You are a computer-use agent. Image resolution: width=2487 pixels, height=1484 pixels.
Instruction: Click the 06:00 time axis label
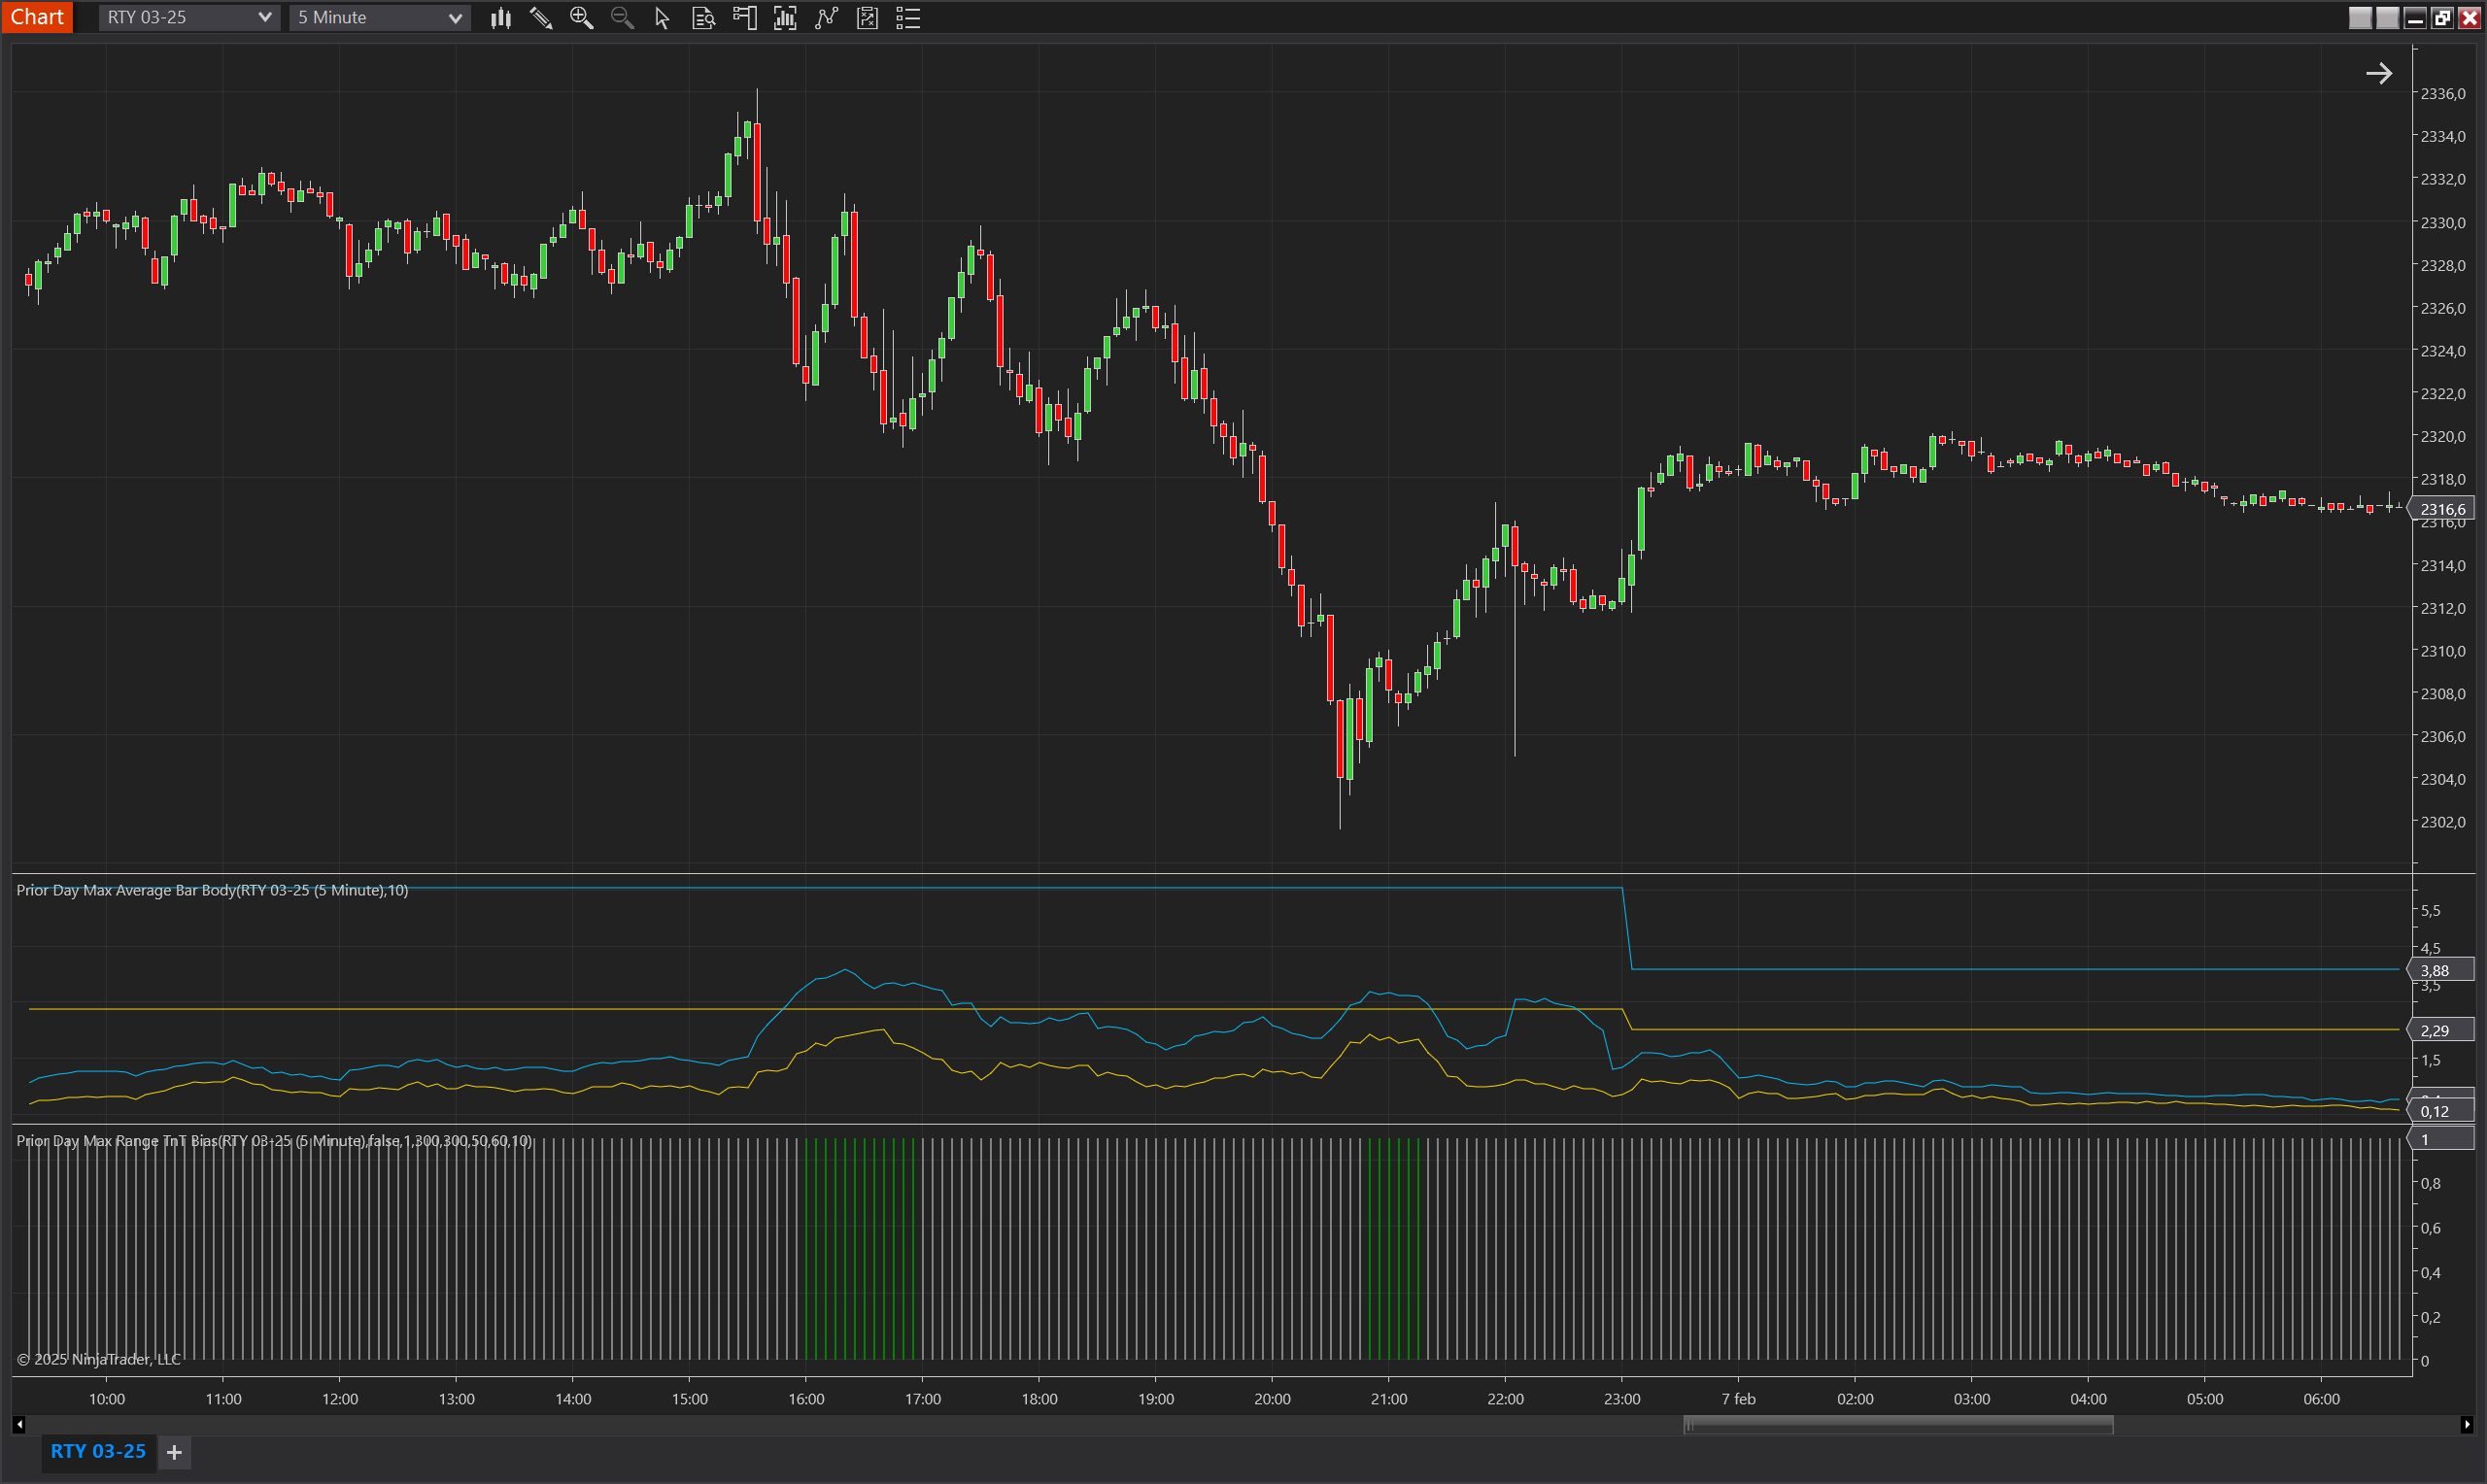pyautogui.click(x=2321, y=1399)
